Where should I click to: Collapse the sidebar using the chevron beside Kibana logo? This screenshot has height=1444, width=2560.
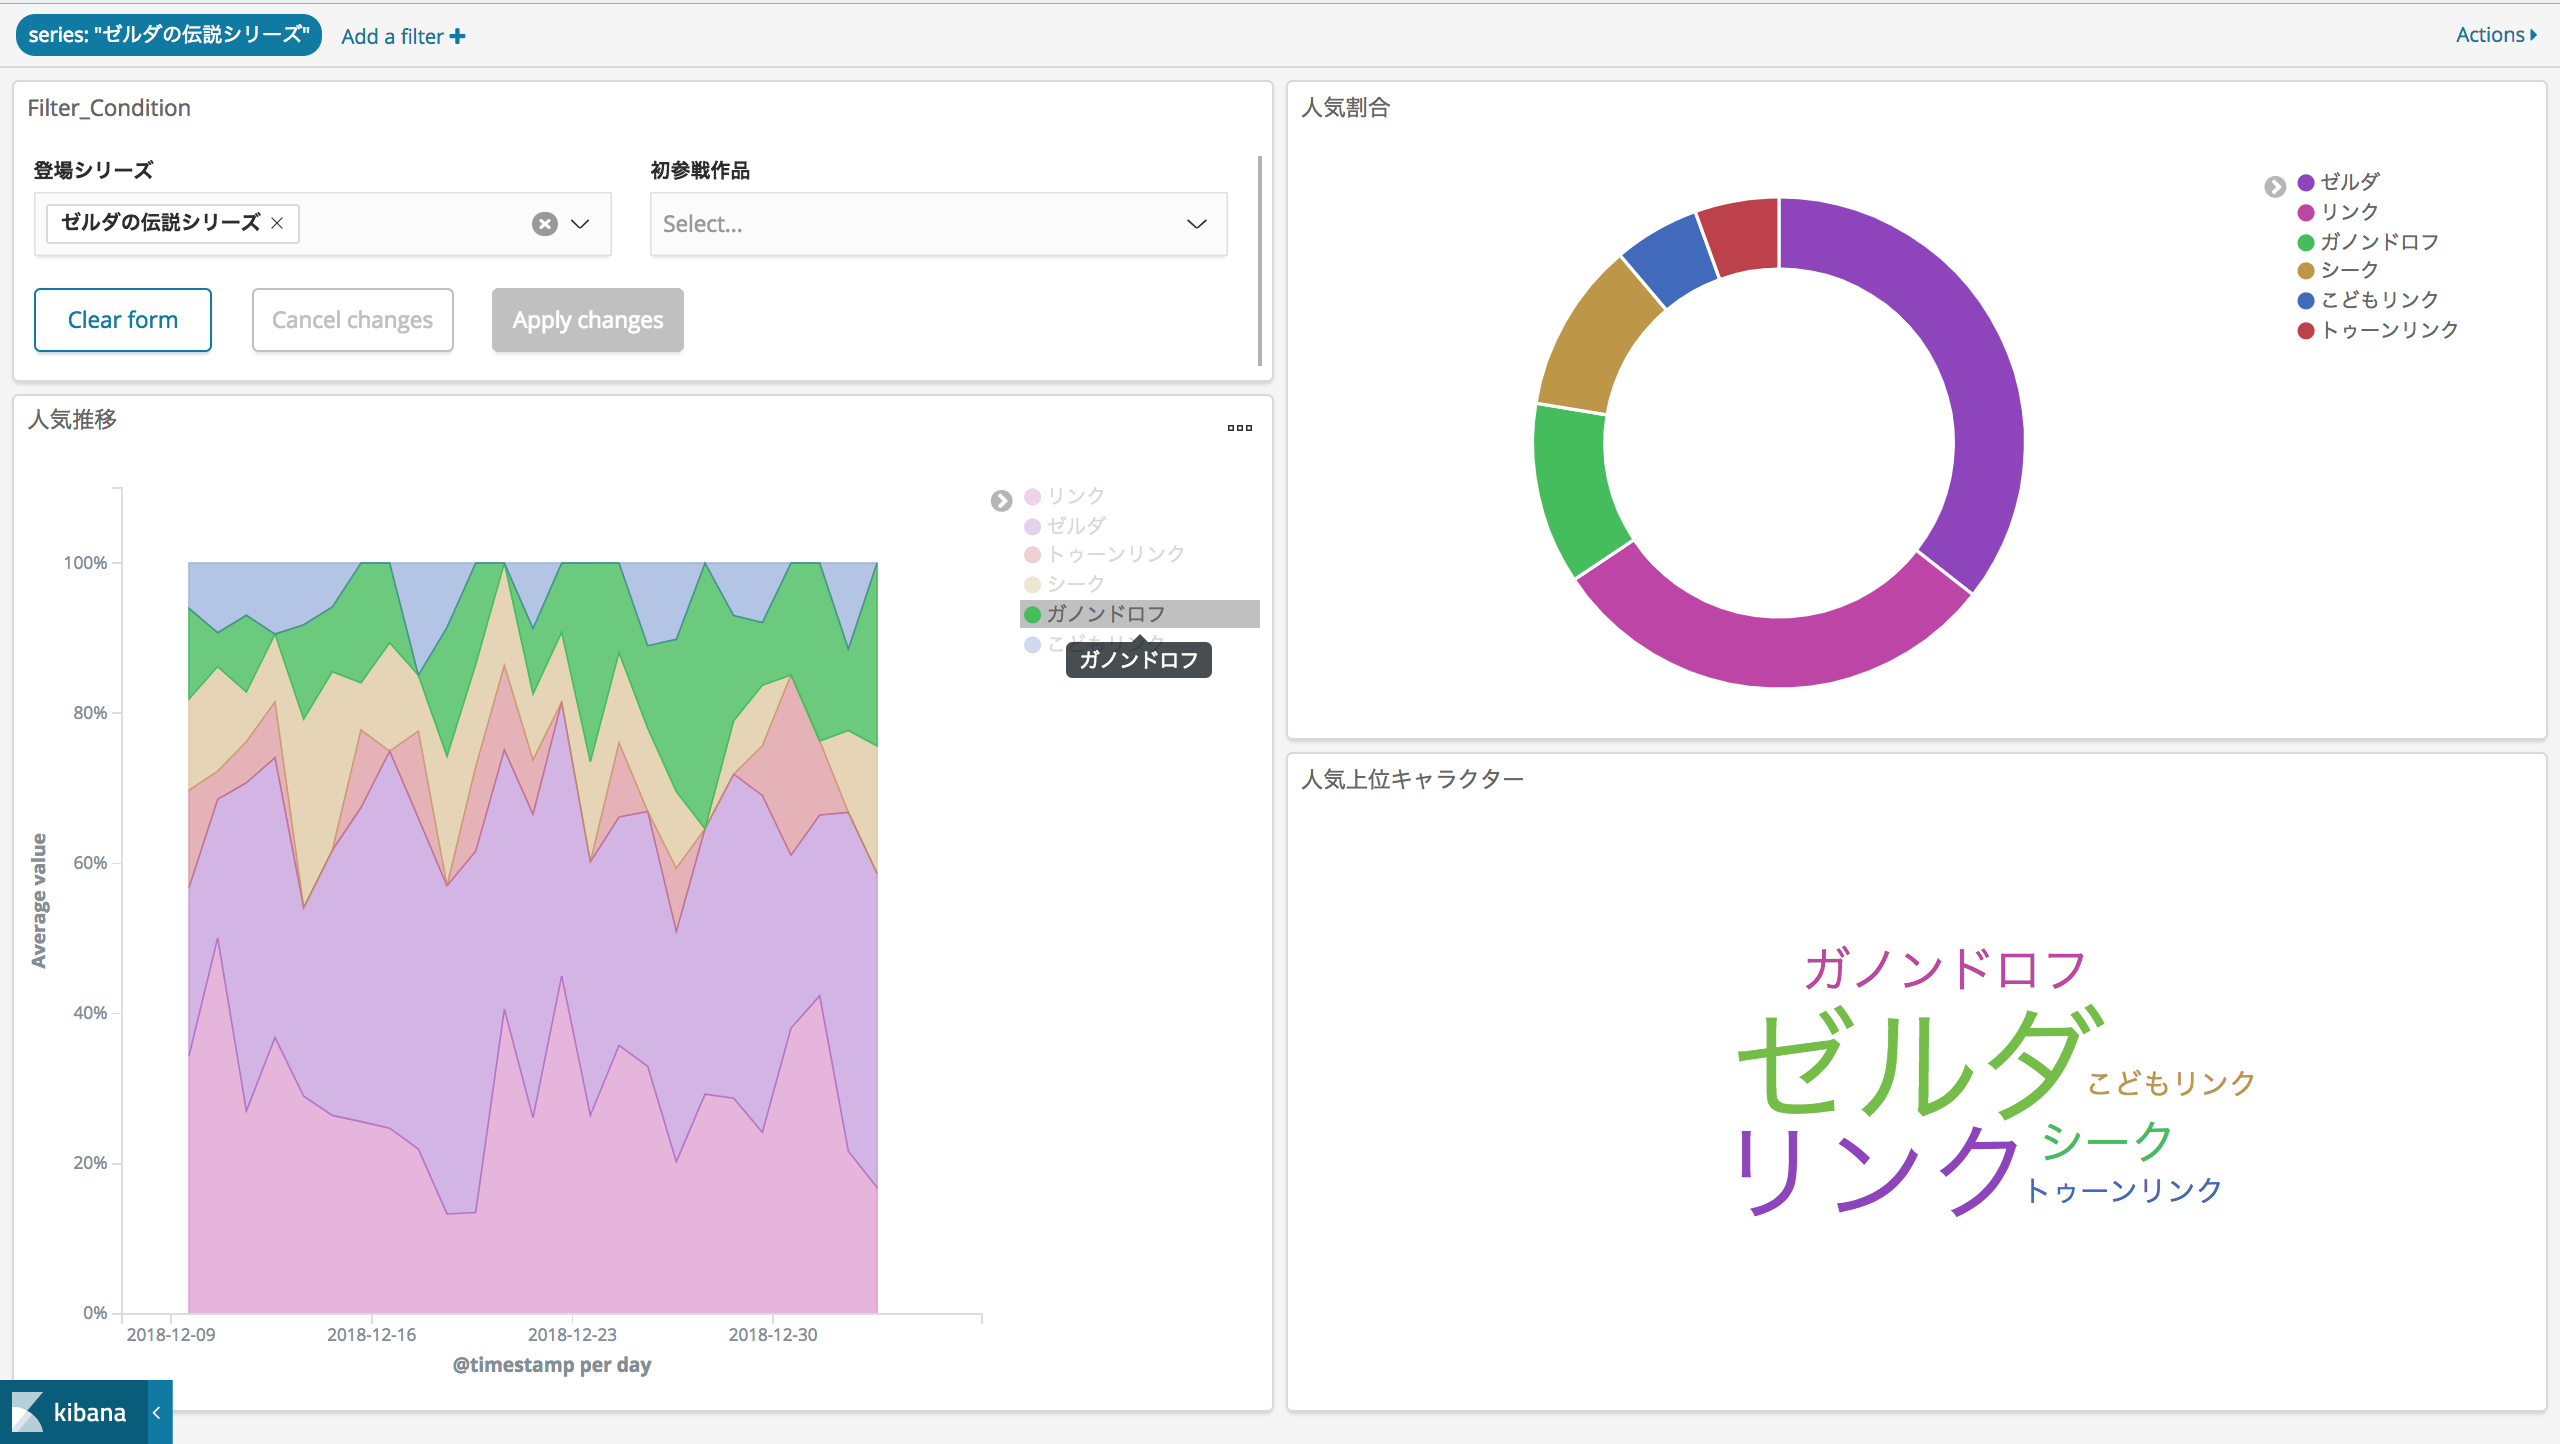pos(156,1412)
